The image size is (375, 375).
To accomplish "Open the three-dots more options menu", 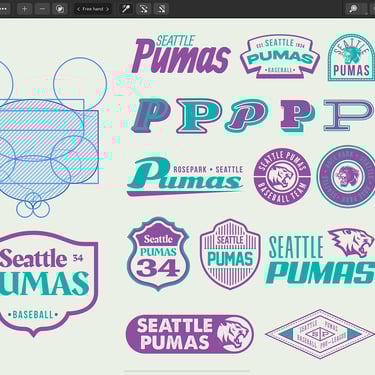I will coord(3,9).
